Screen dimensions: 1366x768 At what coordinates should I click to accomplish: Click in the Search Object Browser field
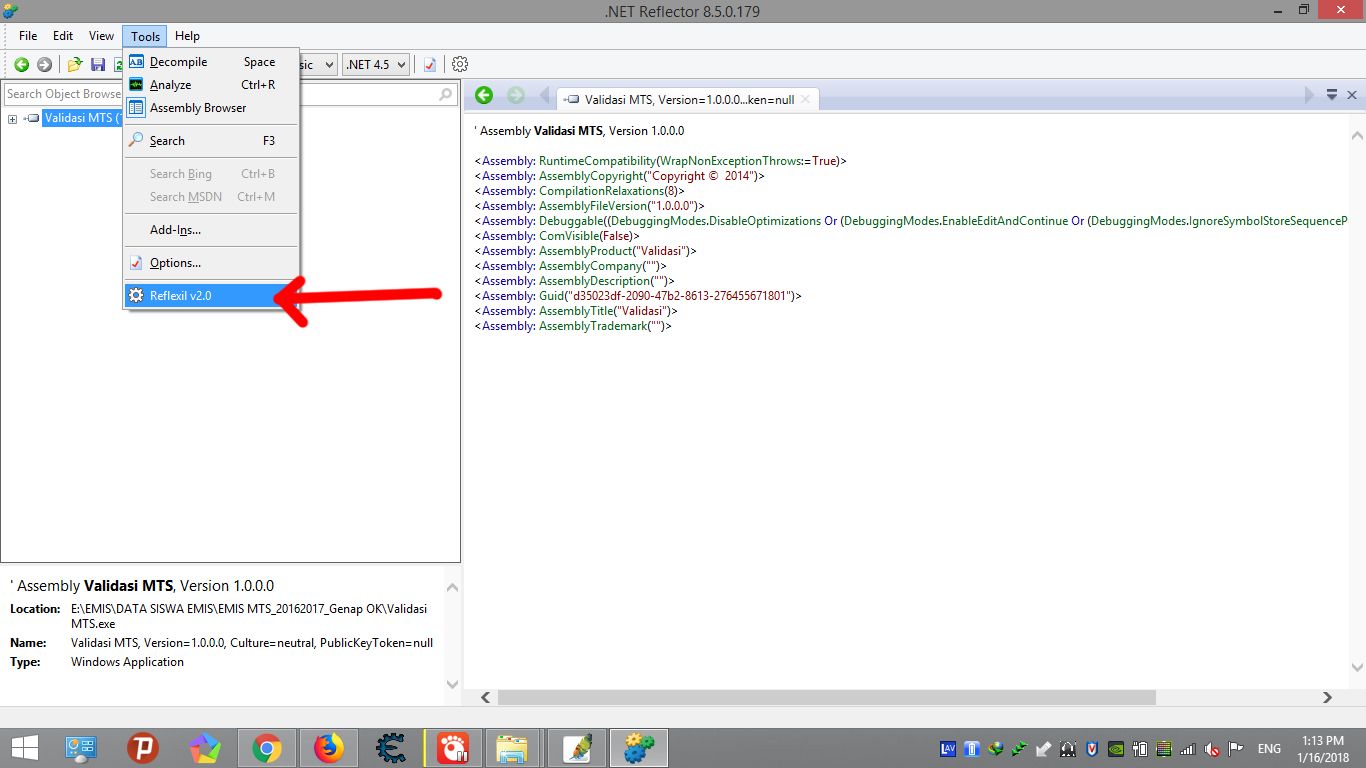230,94
